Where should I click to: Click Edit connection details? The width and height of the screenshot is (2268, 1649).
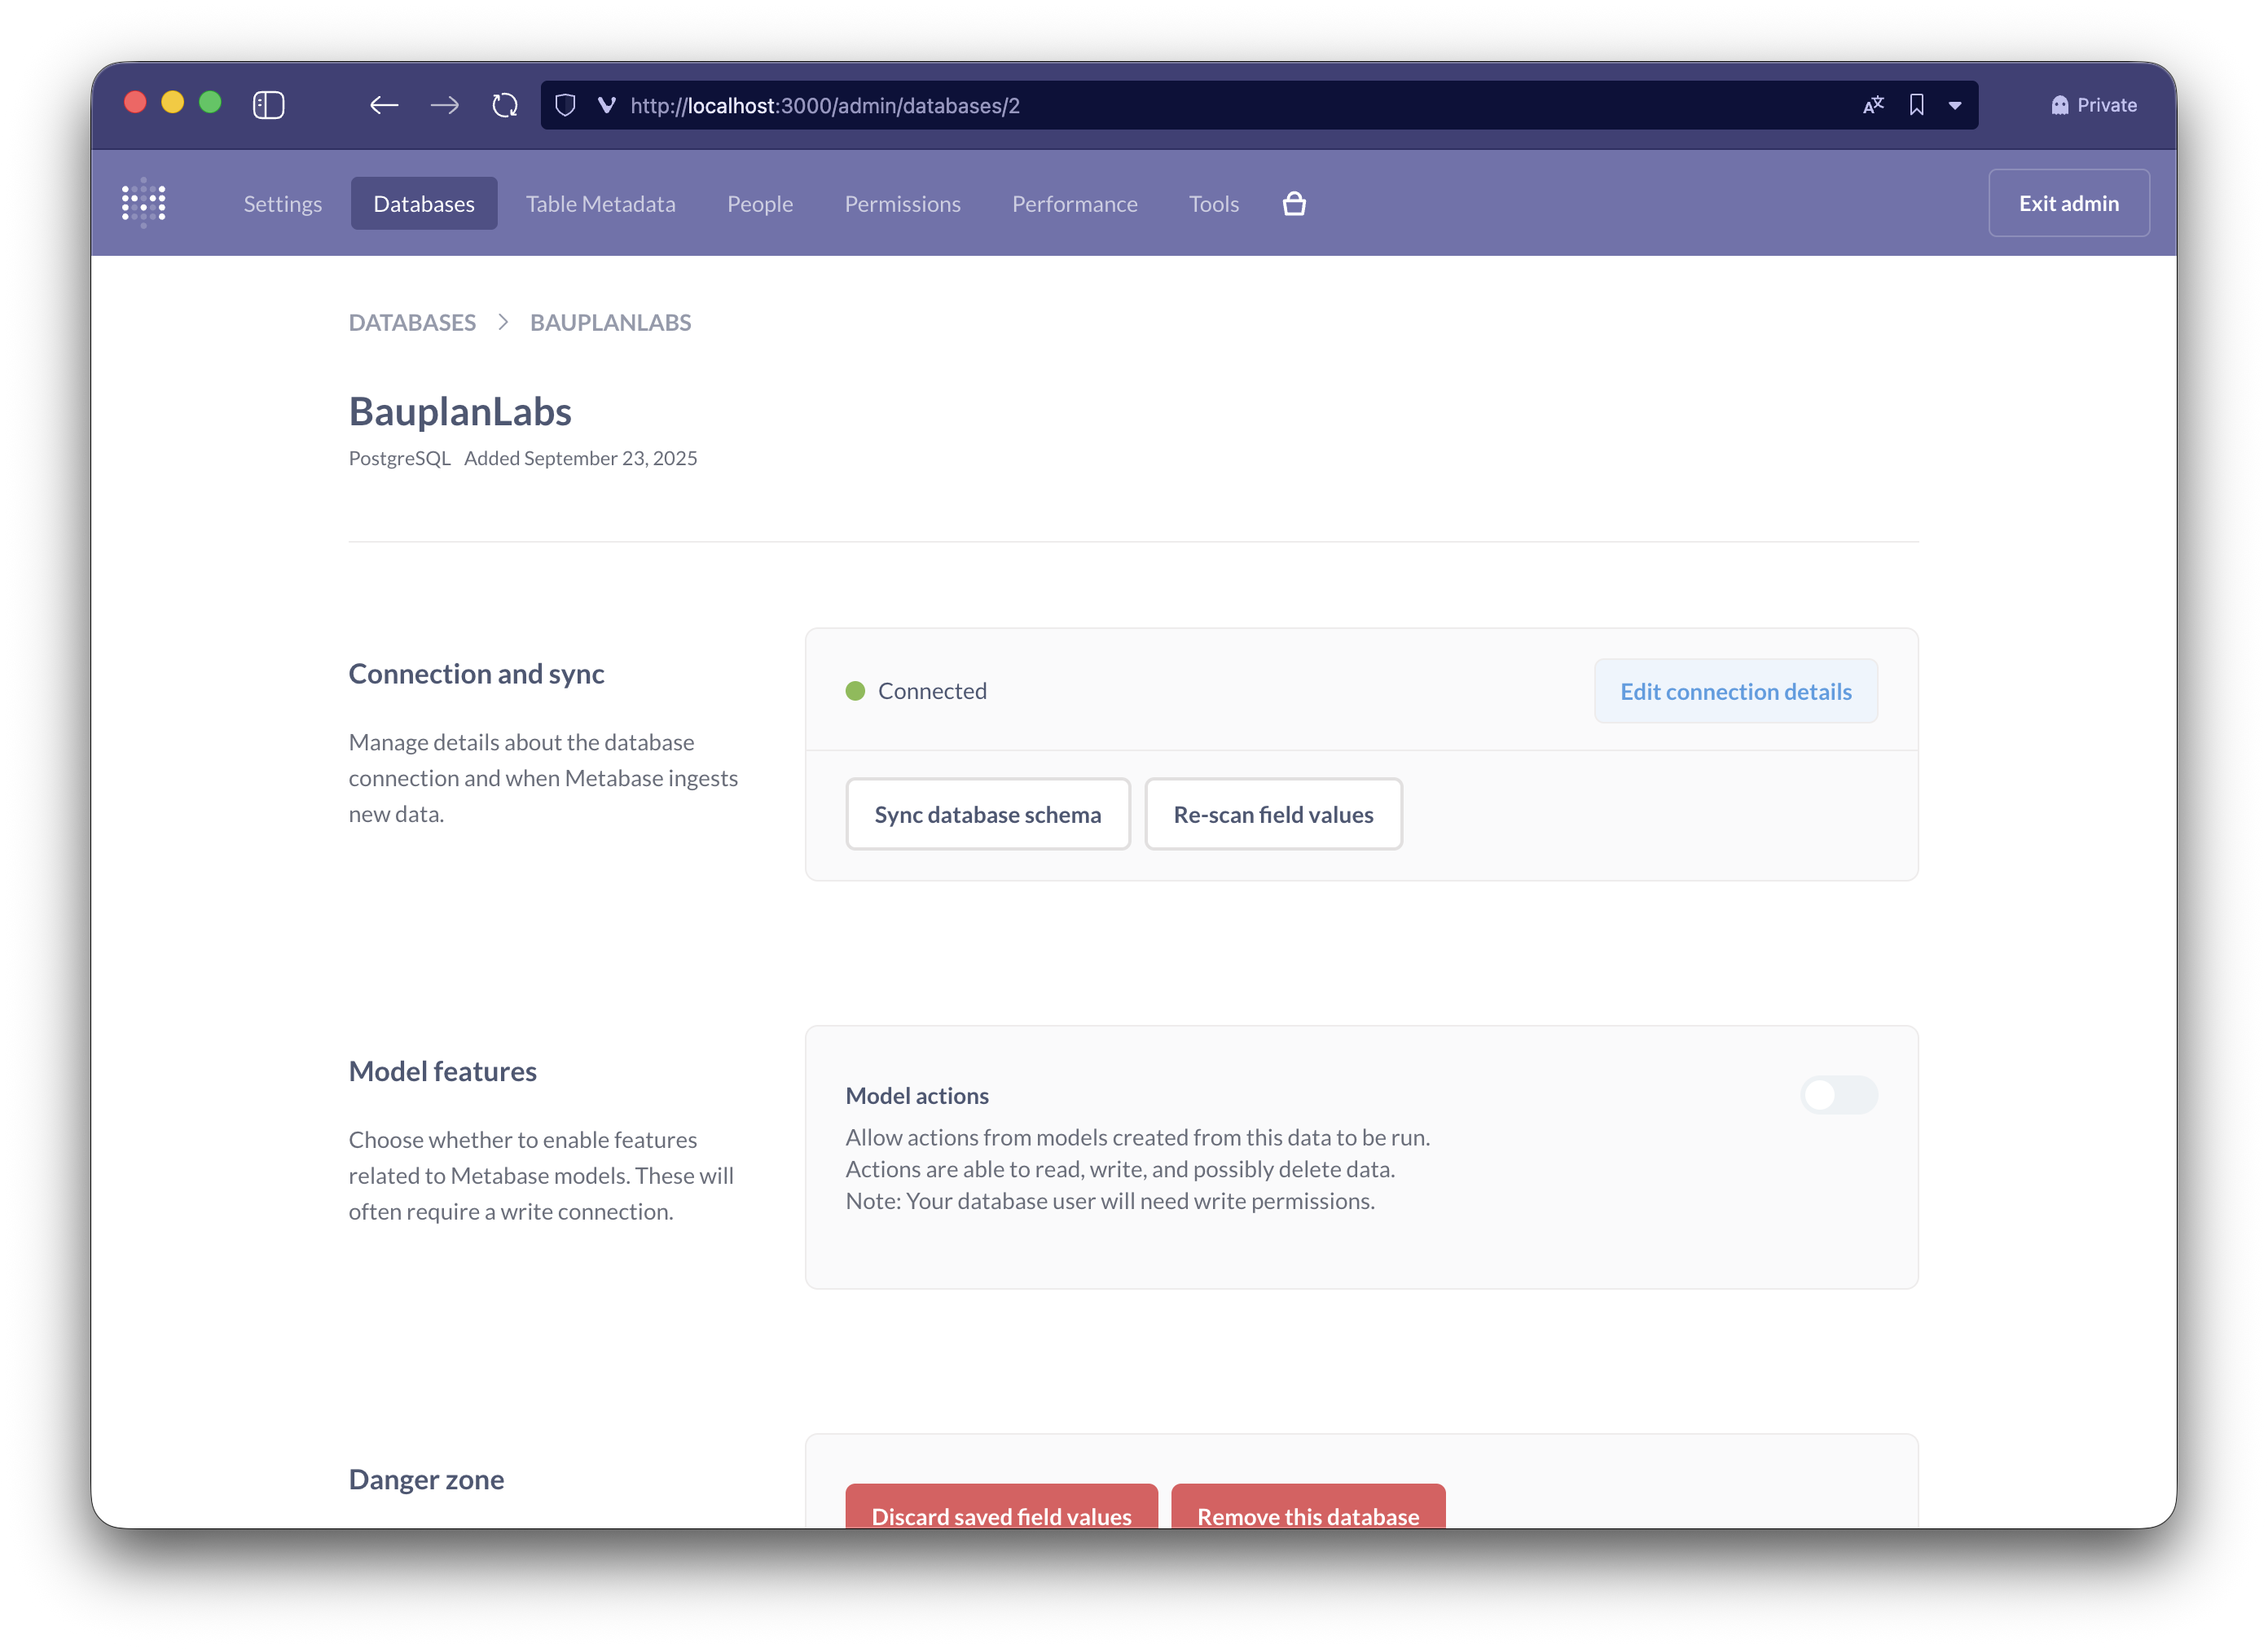coord(1735,691)
